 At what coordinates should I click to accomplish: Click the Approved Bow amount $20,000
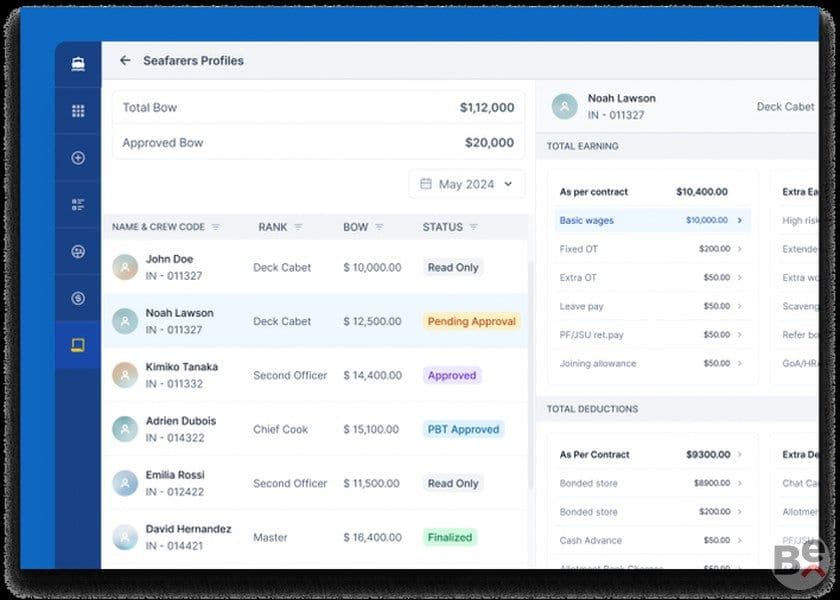(x=490, y=142)
